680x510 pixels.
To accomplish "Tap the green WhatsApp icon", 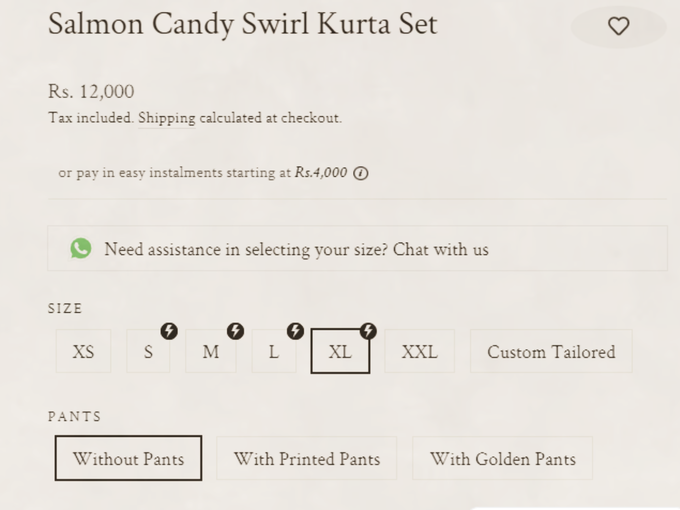I will tap(81, 248).
